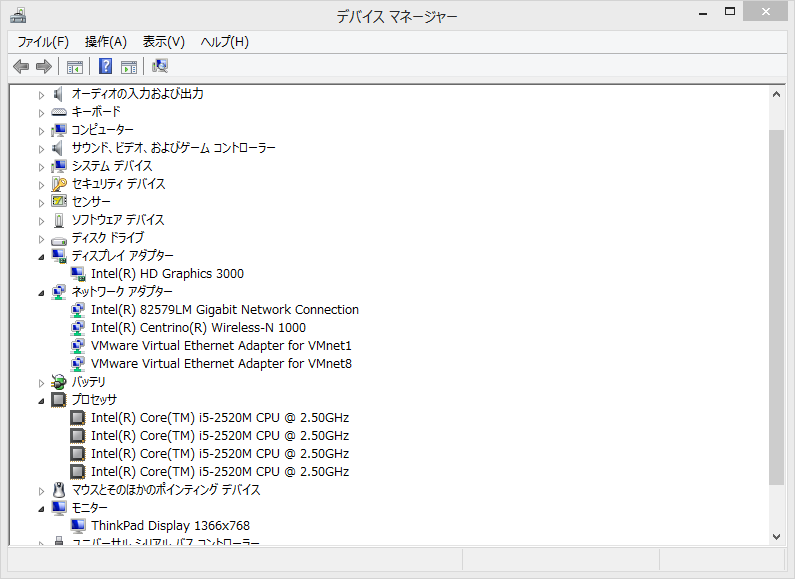The width and height of the screenshot is (795, 579).
Task: Click the Device Manager title bar icon
Action: [18, 16]
